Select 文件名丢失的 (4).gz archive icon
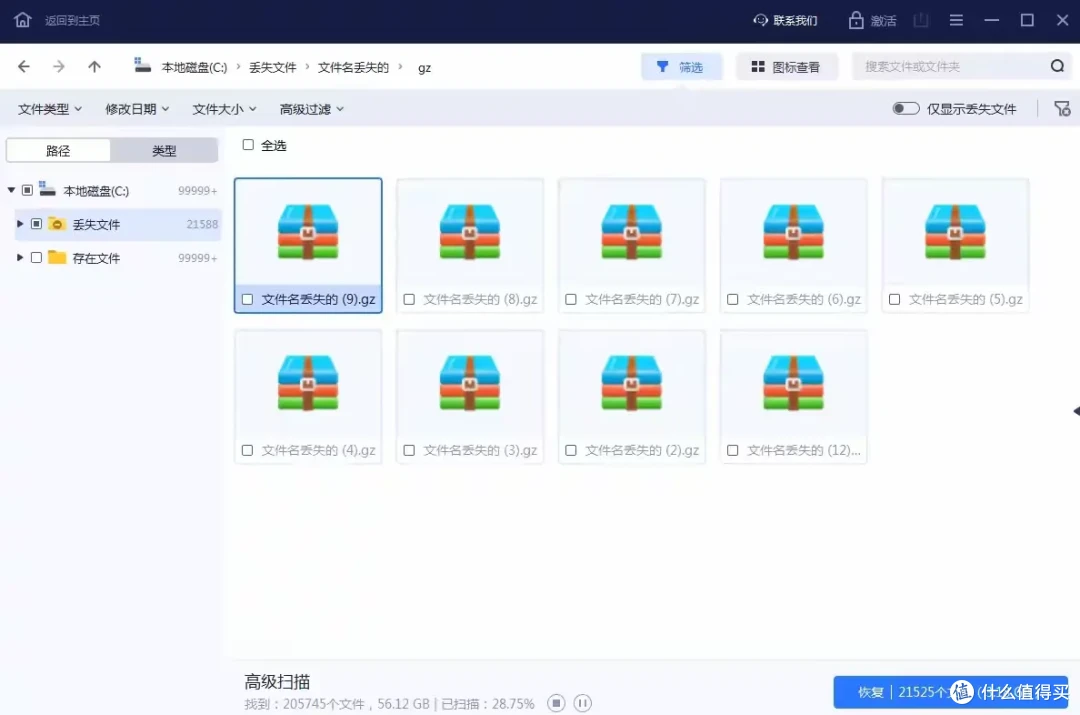Screen dimensions: 1080x715 (308, 383)
